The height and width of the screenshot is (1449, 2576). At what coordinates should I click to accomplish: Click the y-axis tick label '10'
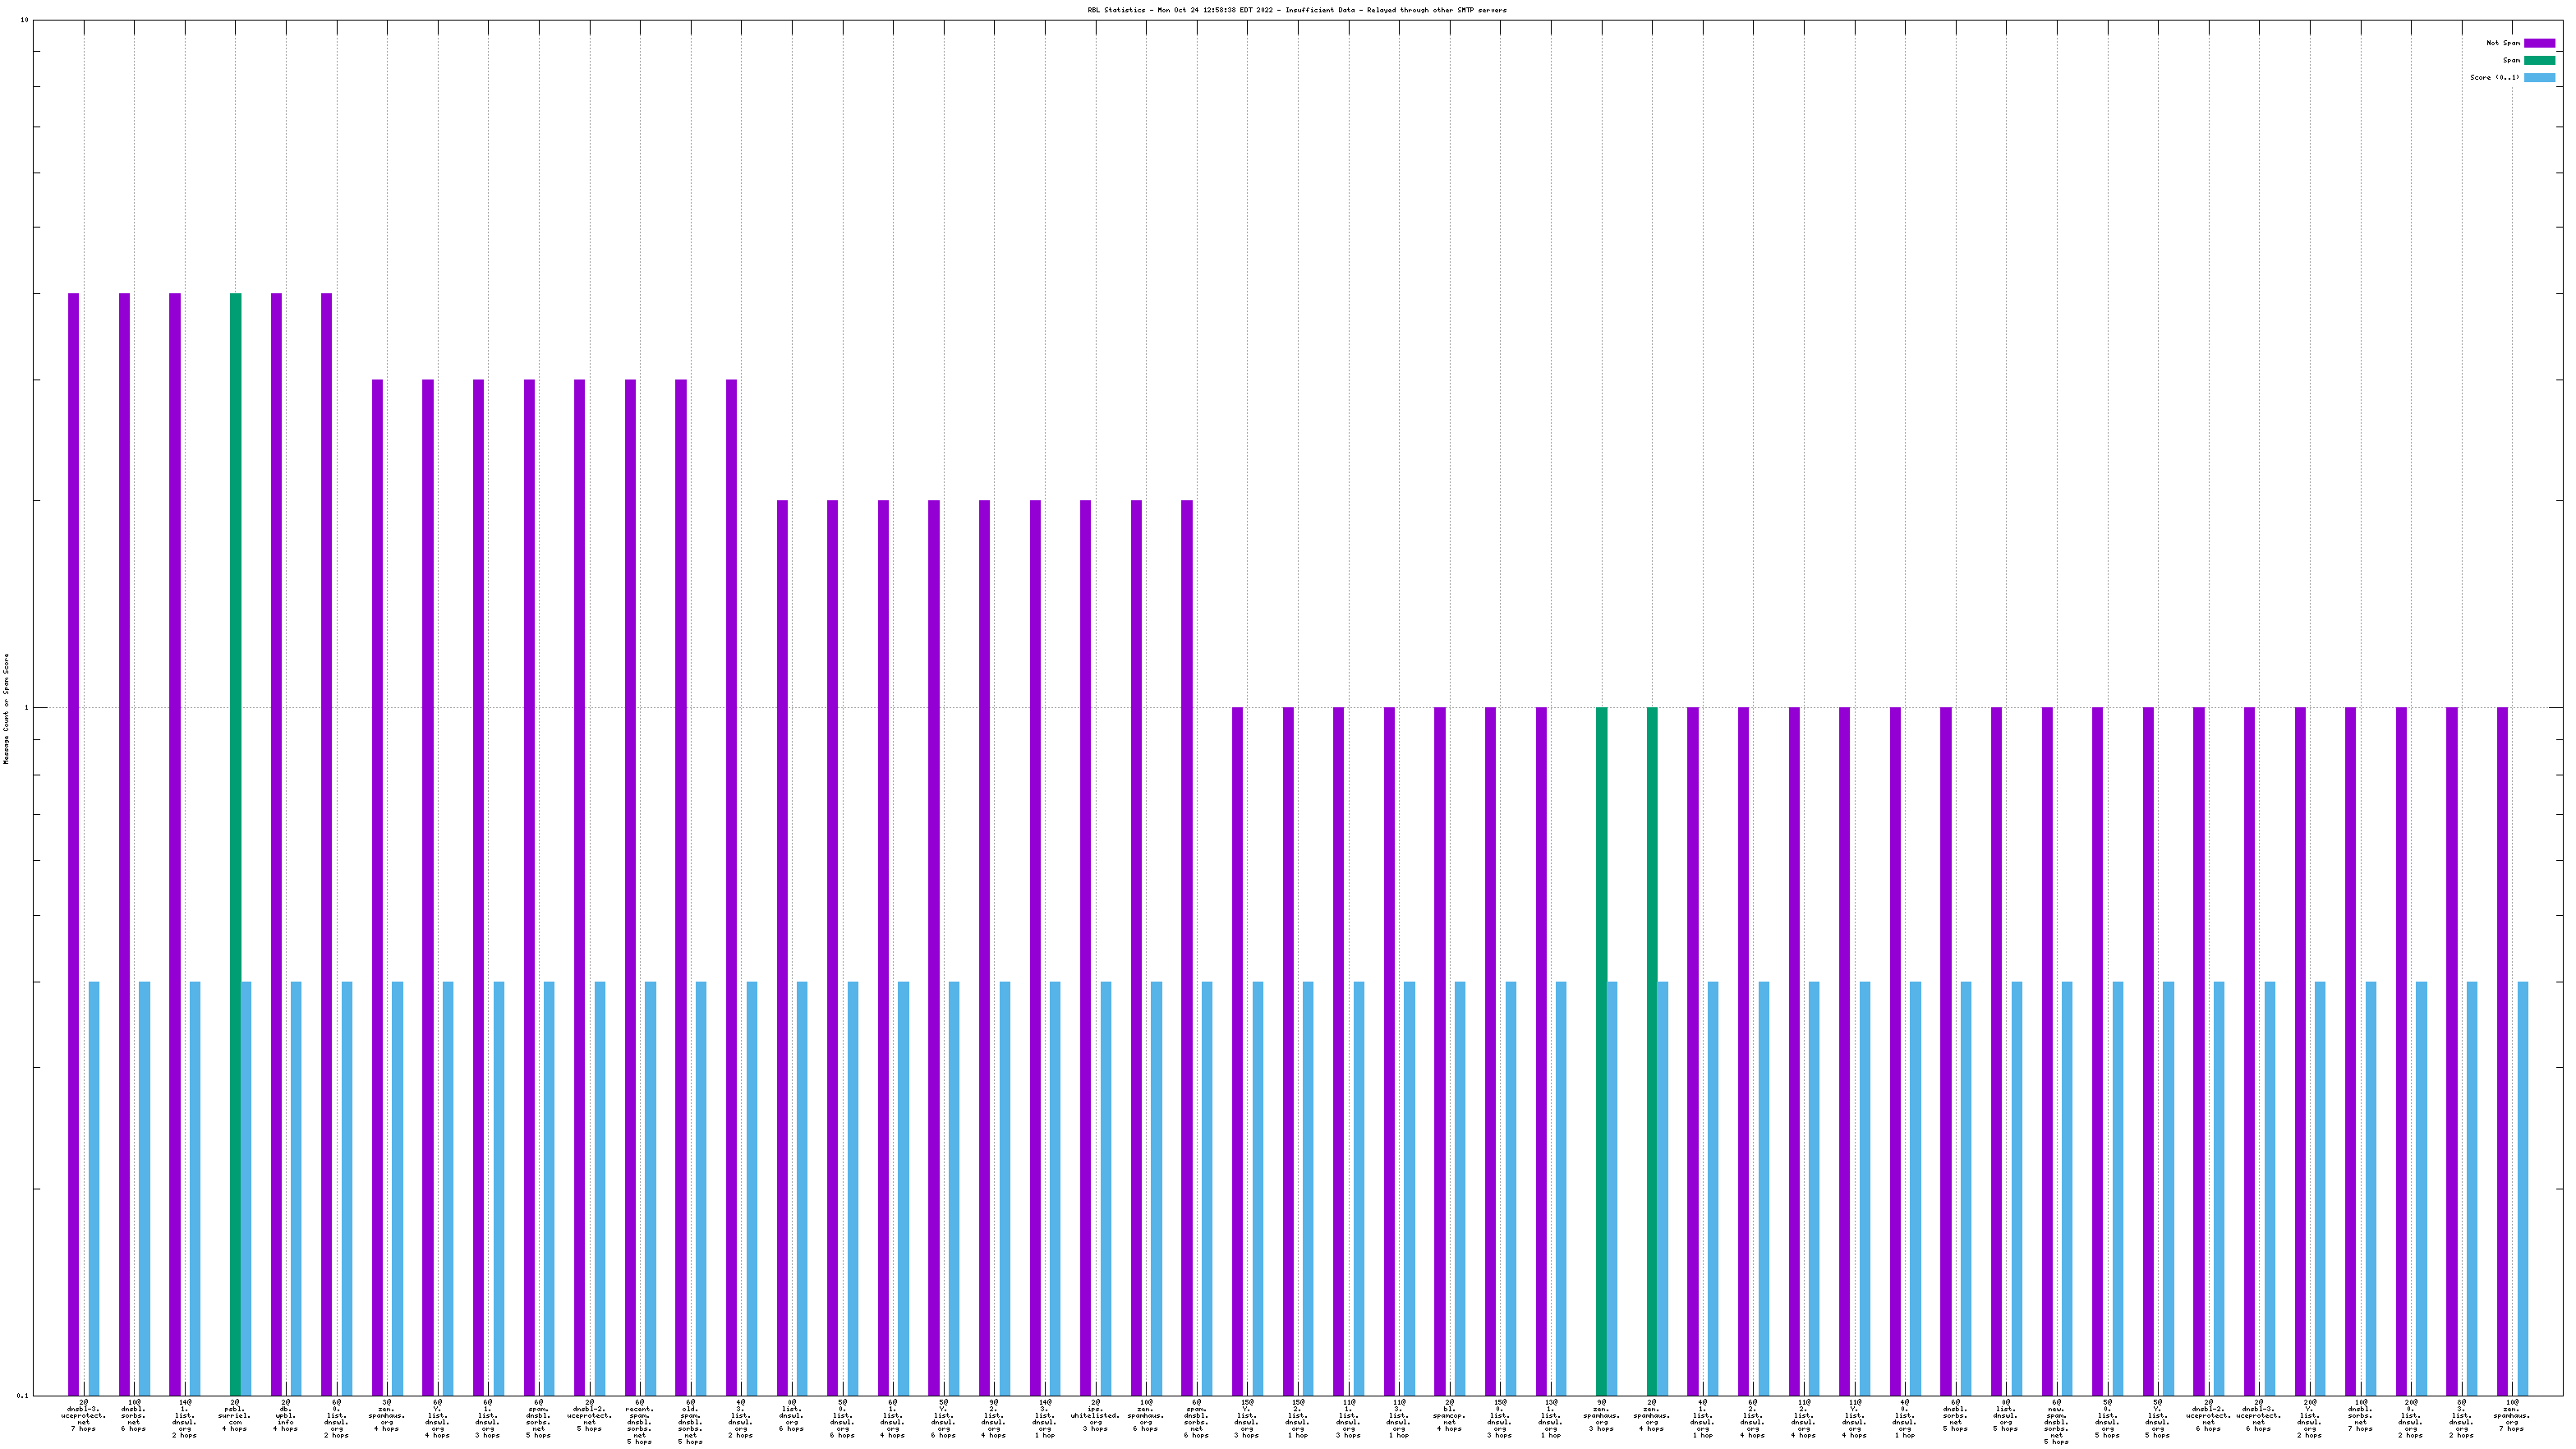point(24,20)
